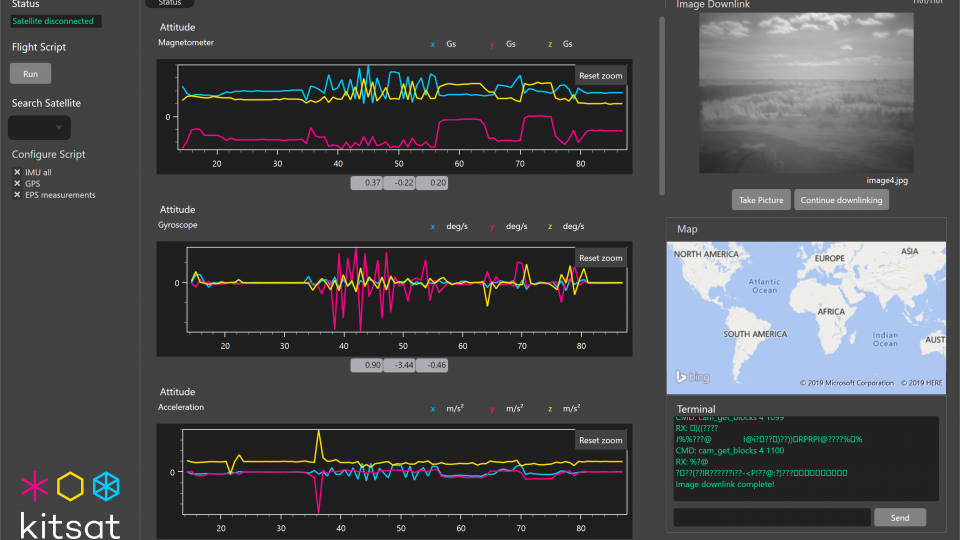Click Continue downlinking button
This screenshot has height=540, width=960.
click(x=841, y=200)
